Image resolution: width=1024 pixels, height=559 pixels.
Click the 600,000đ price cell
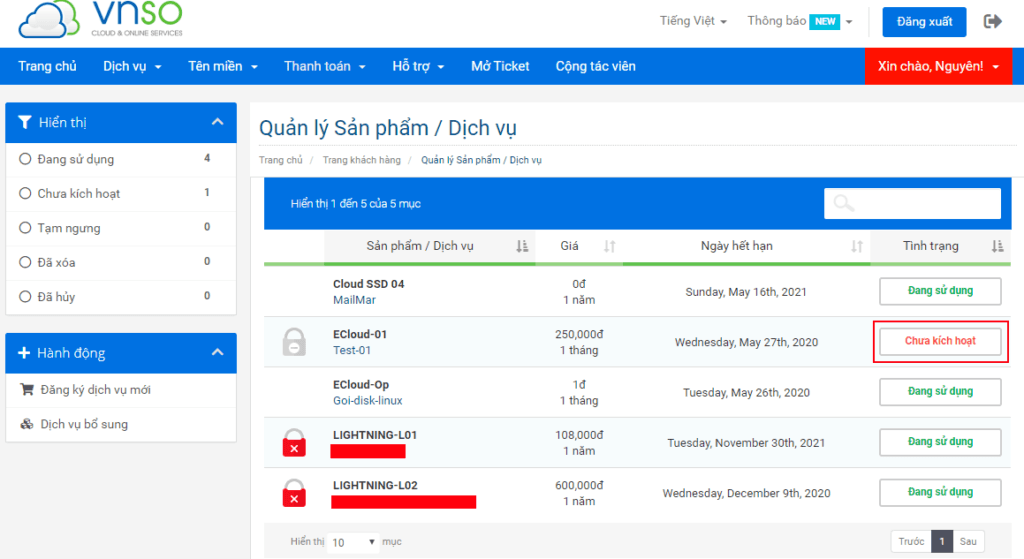click(x=579, y=485)
